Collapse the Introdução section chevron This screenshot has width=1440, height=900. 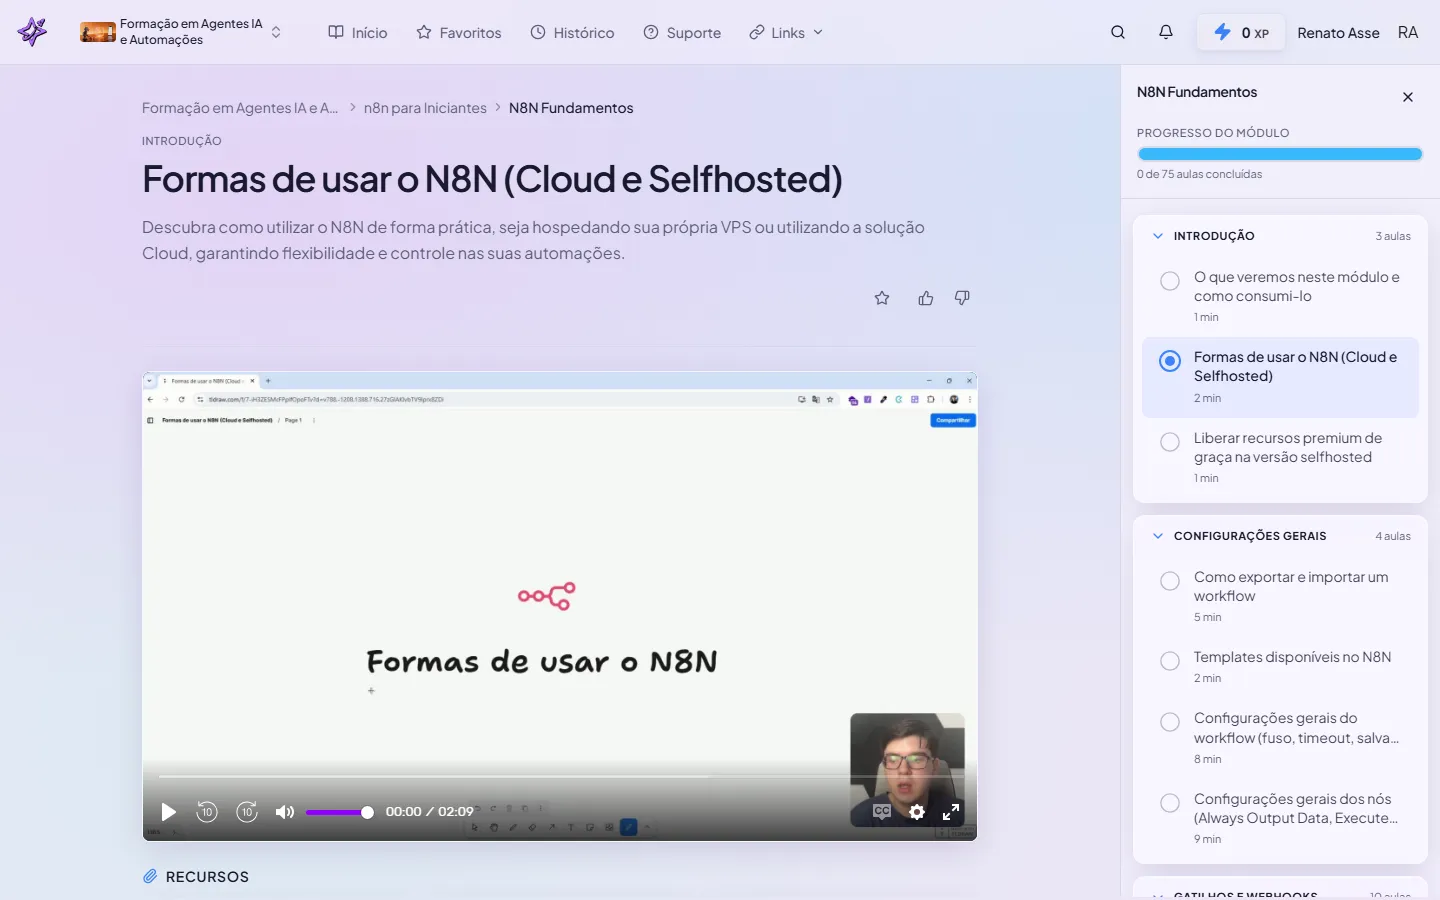click(1158, 236)
